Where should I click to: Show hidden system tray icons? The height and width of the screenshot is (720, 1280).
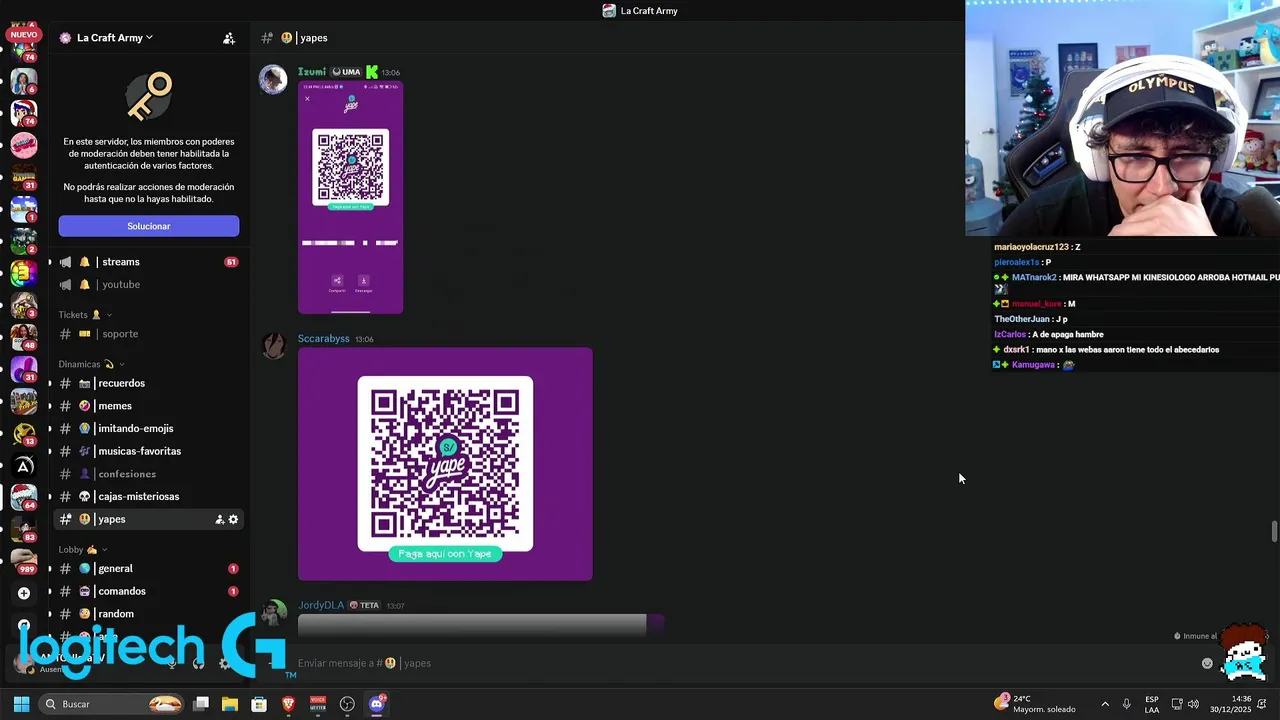[x=1104, y=704]
